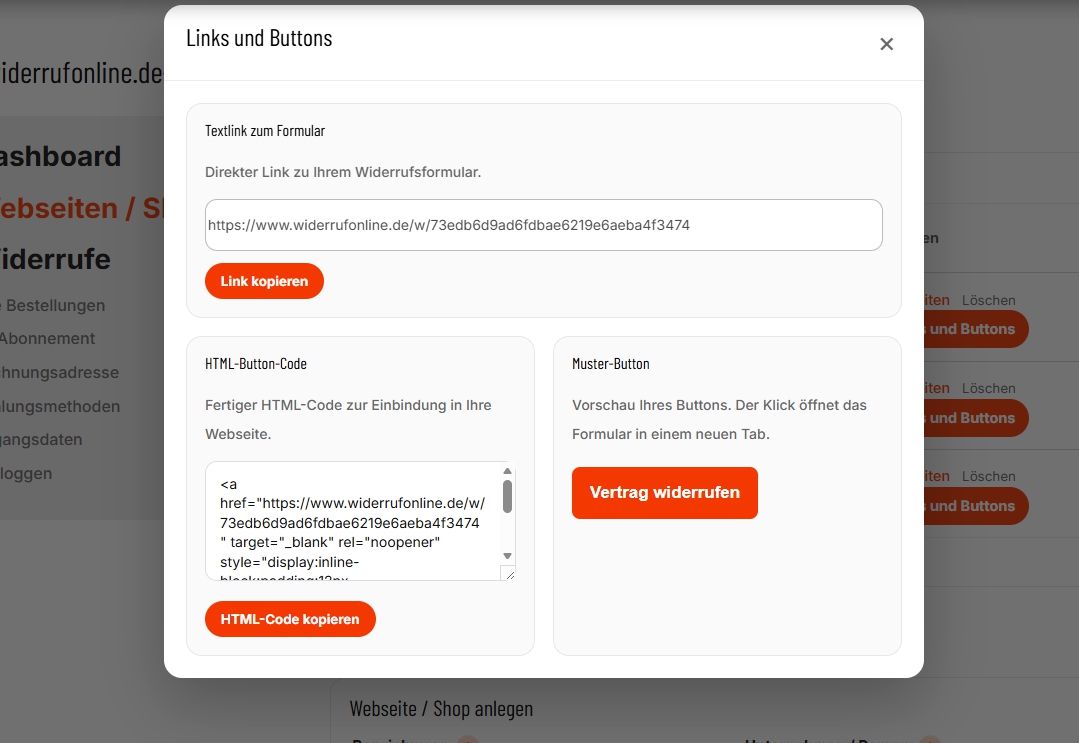This screenshot has height=743, width=1079.
Task: Open the Widerrufe sidebar section
Action: [x=55, y=259]
